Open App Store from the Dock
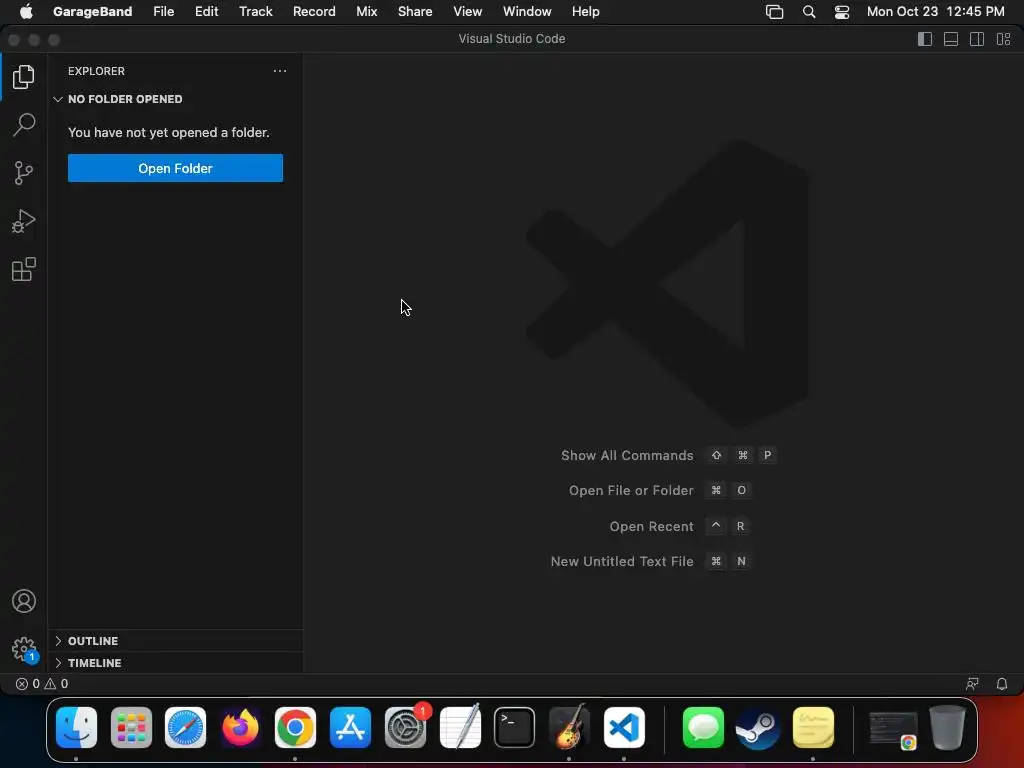This screenshot has width=1024, height=768. 350,727
